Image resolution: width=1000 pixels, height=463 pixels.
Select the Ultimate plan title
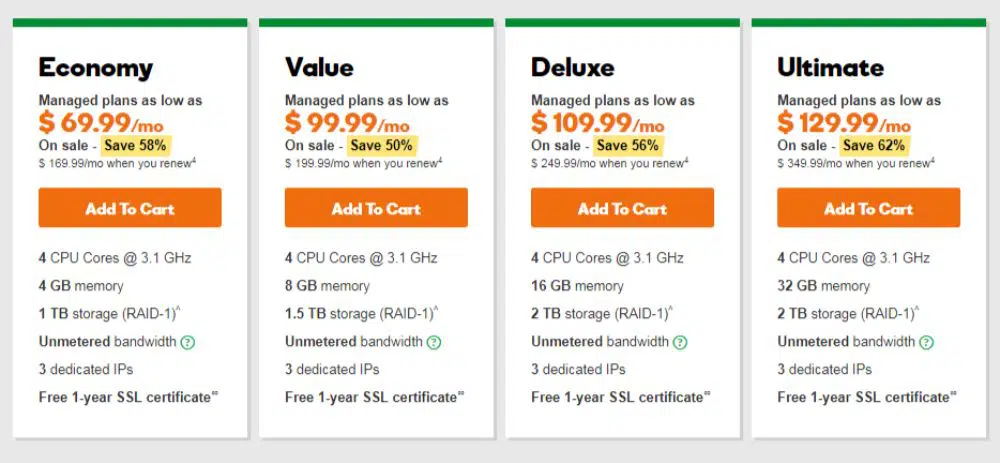click(830, 68)
